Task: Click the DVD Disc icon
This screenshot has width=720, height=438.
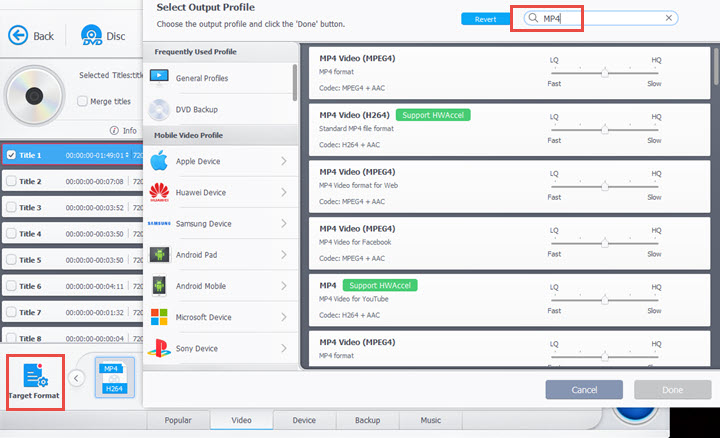Action: 91,35
